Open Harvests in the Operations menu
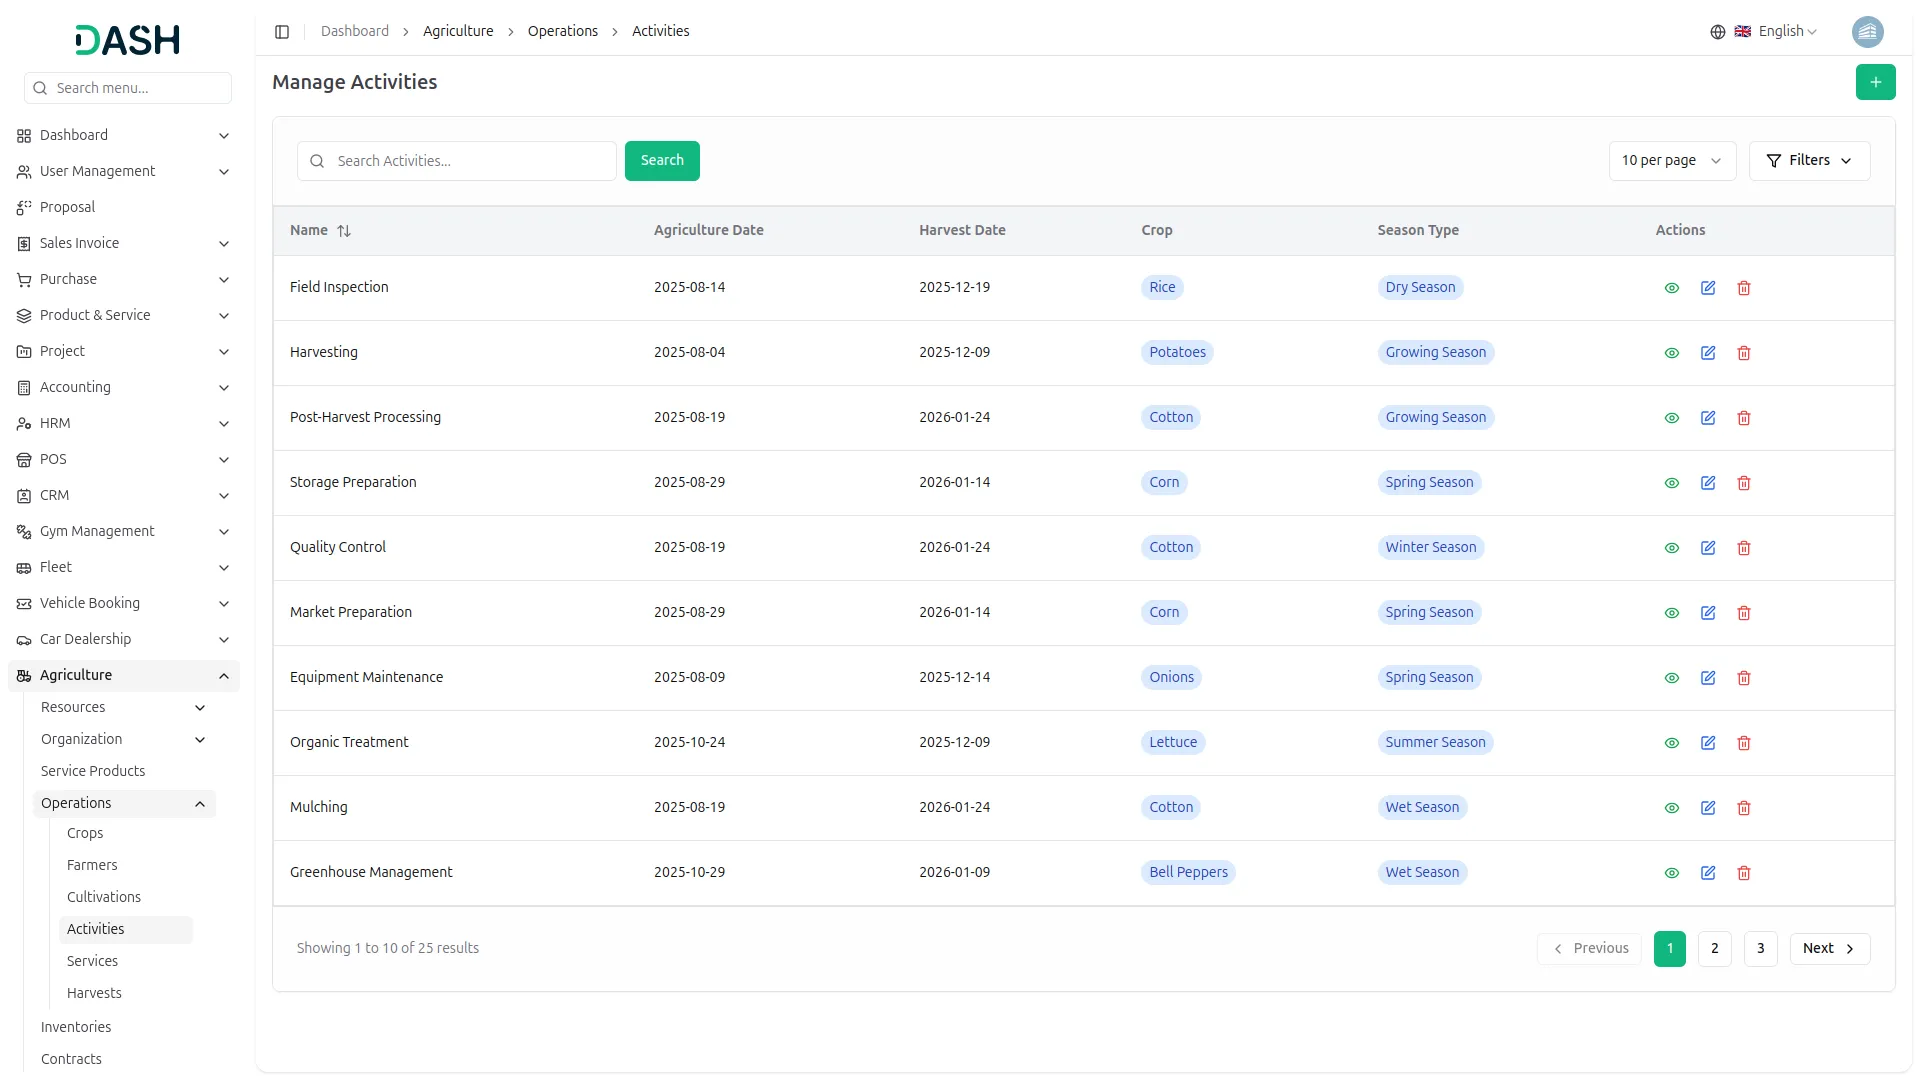The image size is (1920, 1080). pos(94,993)
